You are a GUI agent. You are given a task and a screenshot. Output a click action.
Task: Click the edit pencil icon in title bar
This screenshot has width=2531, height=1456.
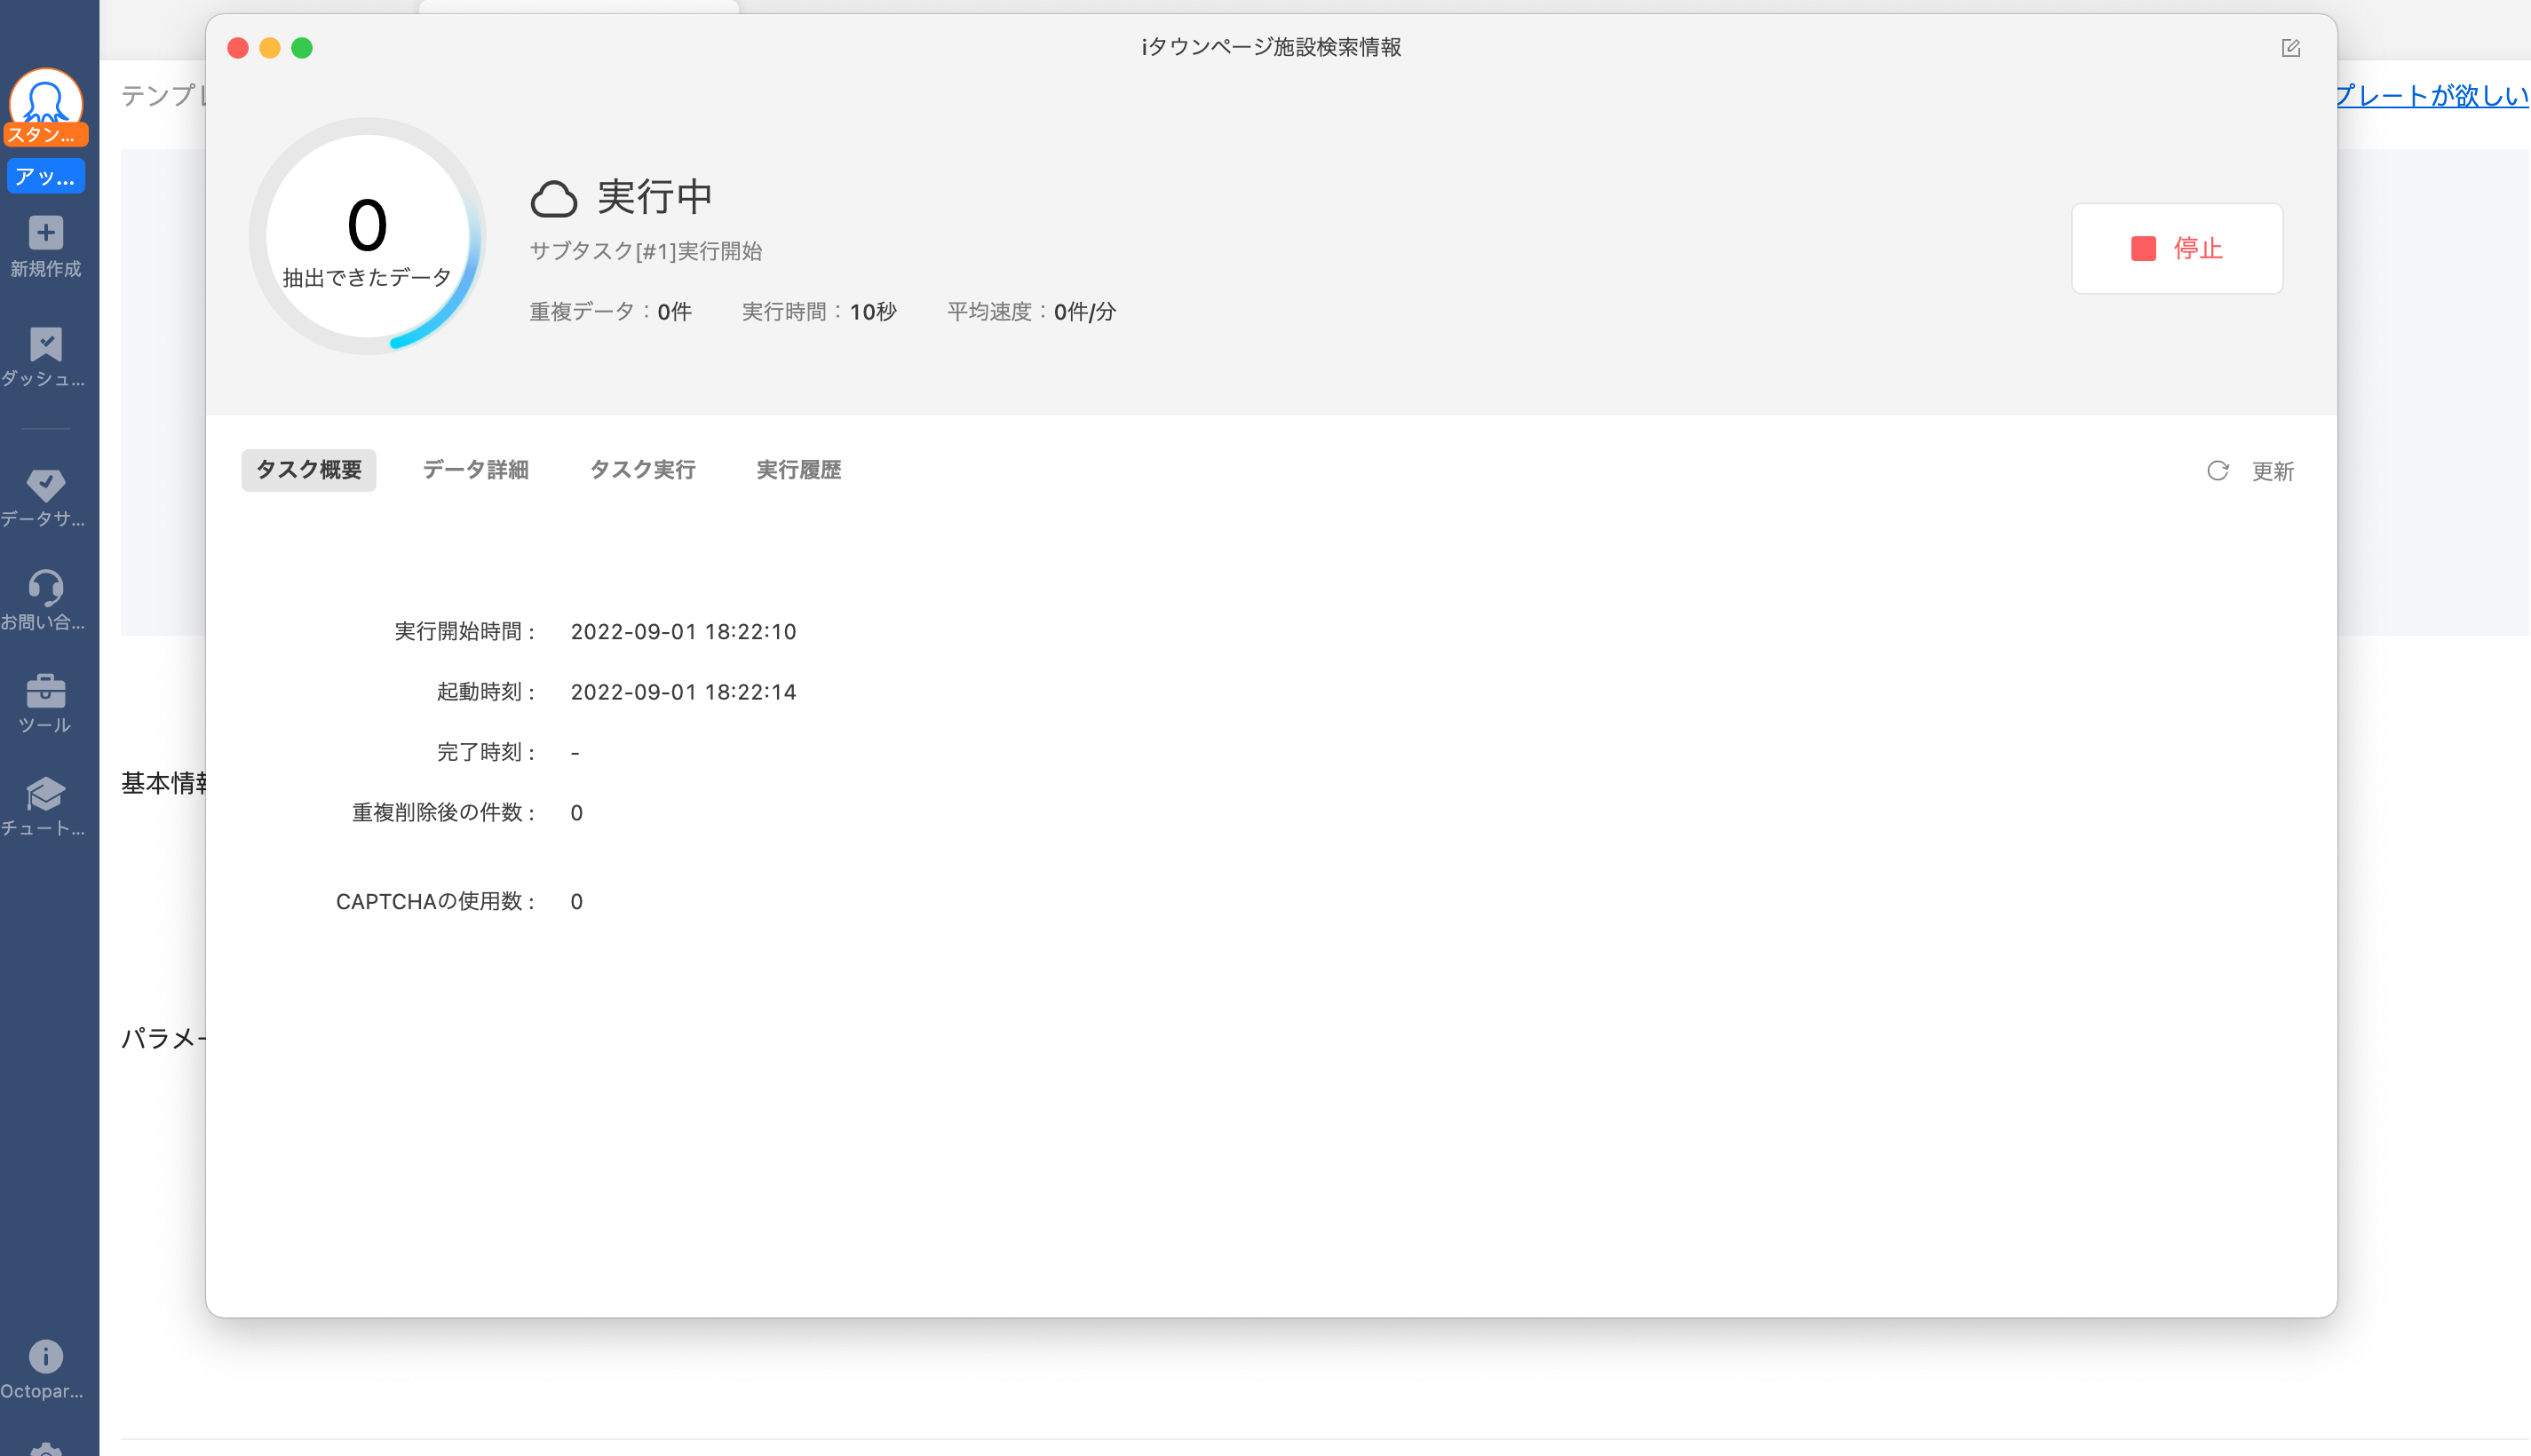point(2290,48)
